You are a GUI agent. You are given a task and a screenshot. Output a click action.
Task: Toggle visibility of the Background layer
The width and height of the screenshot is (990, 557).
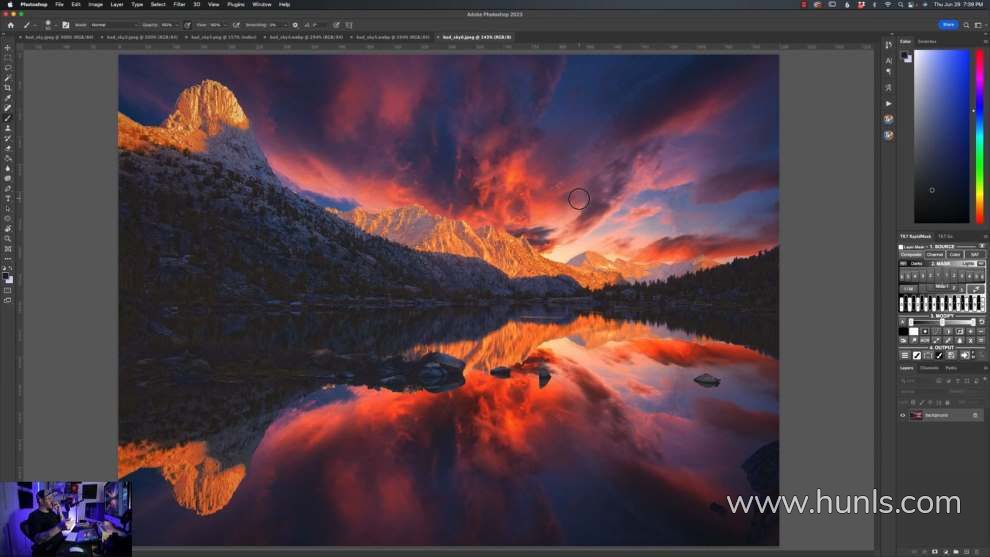(x=902, y=415)
